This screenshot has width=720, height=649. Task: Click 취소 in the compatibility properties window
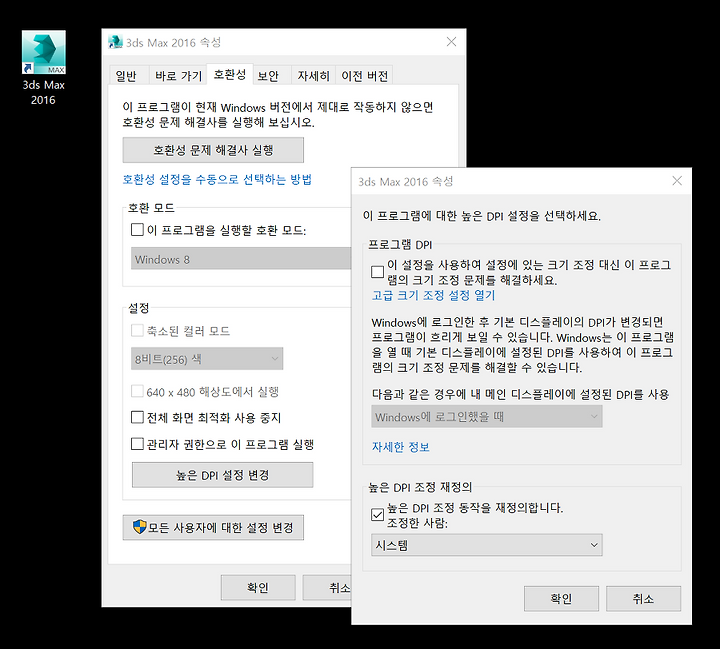tap(327, 587)
